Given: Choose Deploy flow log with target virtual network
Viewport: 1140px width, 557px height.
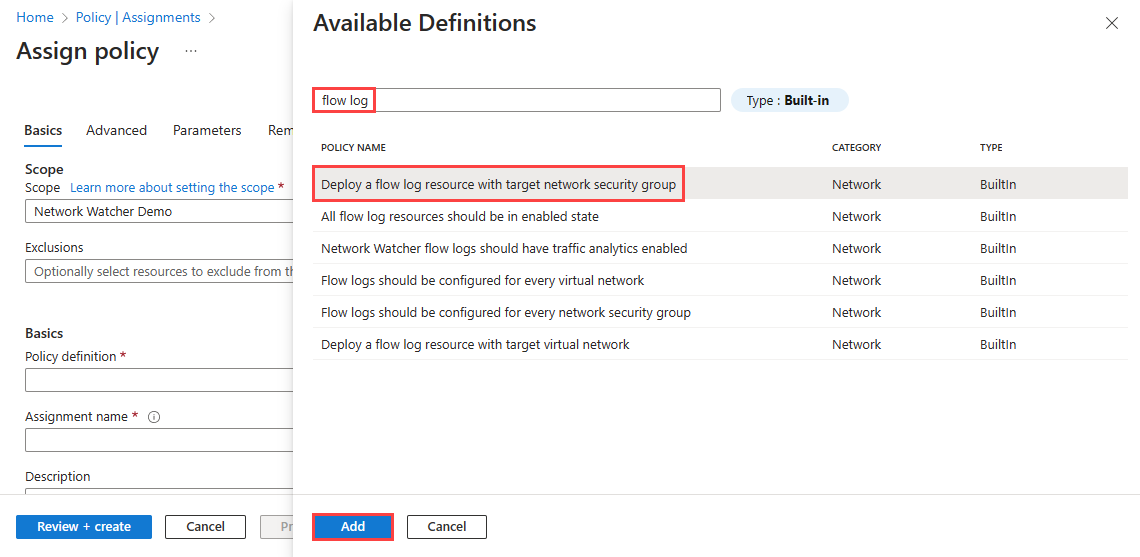Looking at the screenshot, I should (x=475, y=344).
